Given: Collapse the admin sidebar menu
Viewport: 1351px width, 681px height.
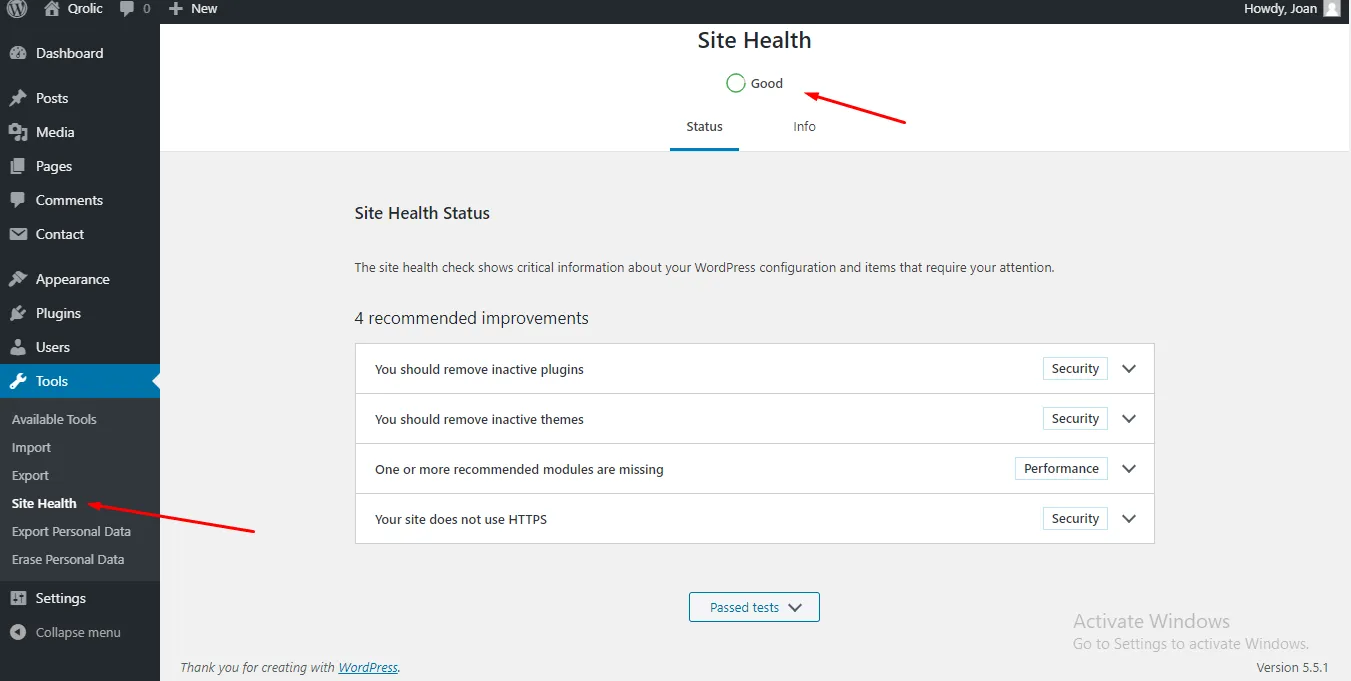Looking at the screenshot, I should pos(77,632).
